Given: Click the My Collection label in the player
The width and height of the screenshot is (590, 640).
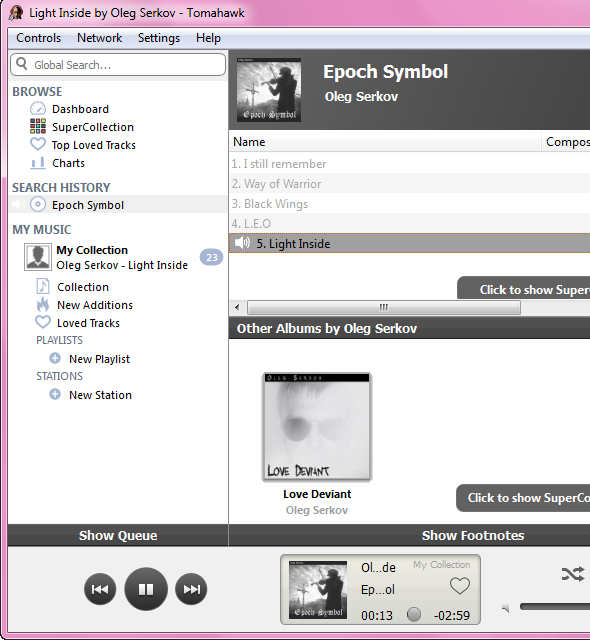Looking at the screenshot, I should (x=441, y=564).
